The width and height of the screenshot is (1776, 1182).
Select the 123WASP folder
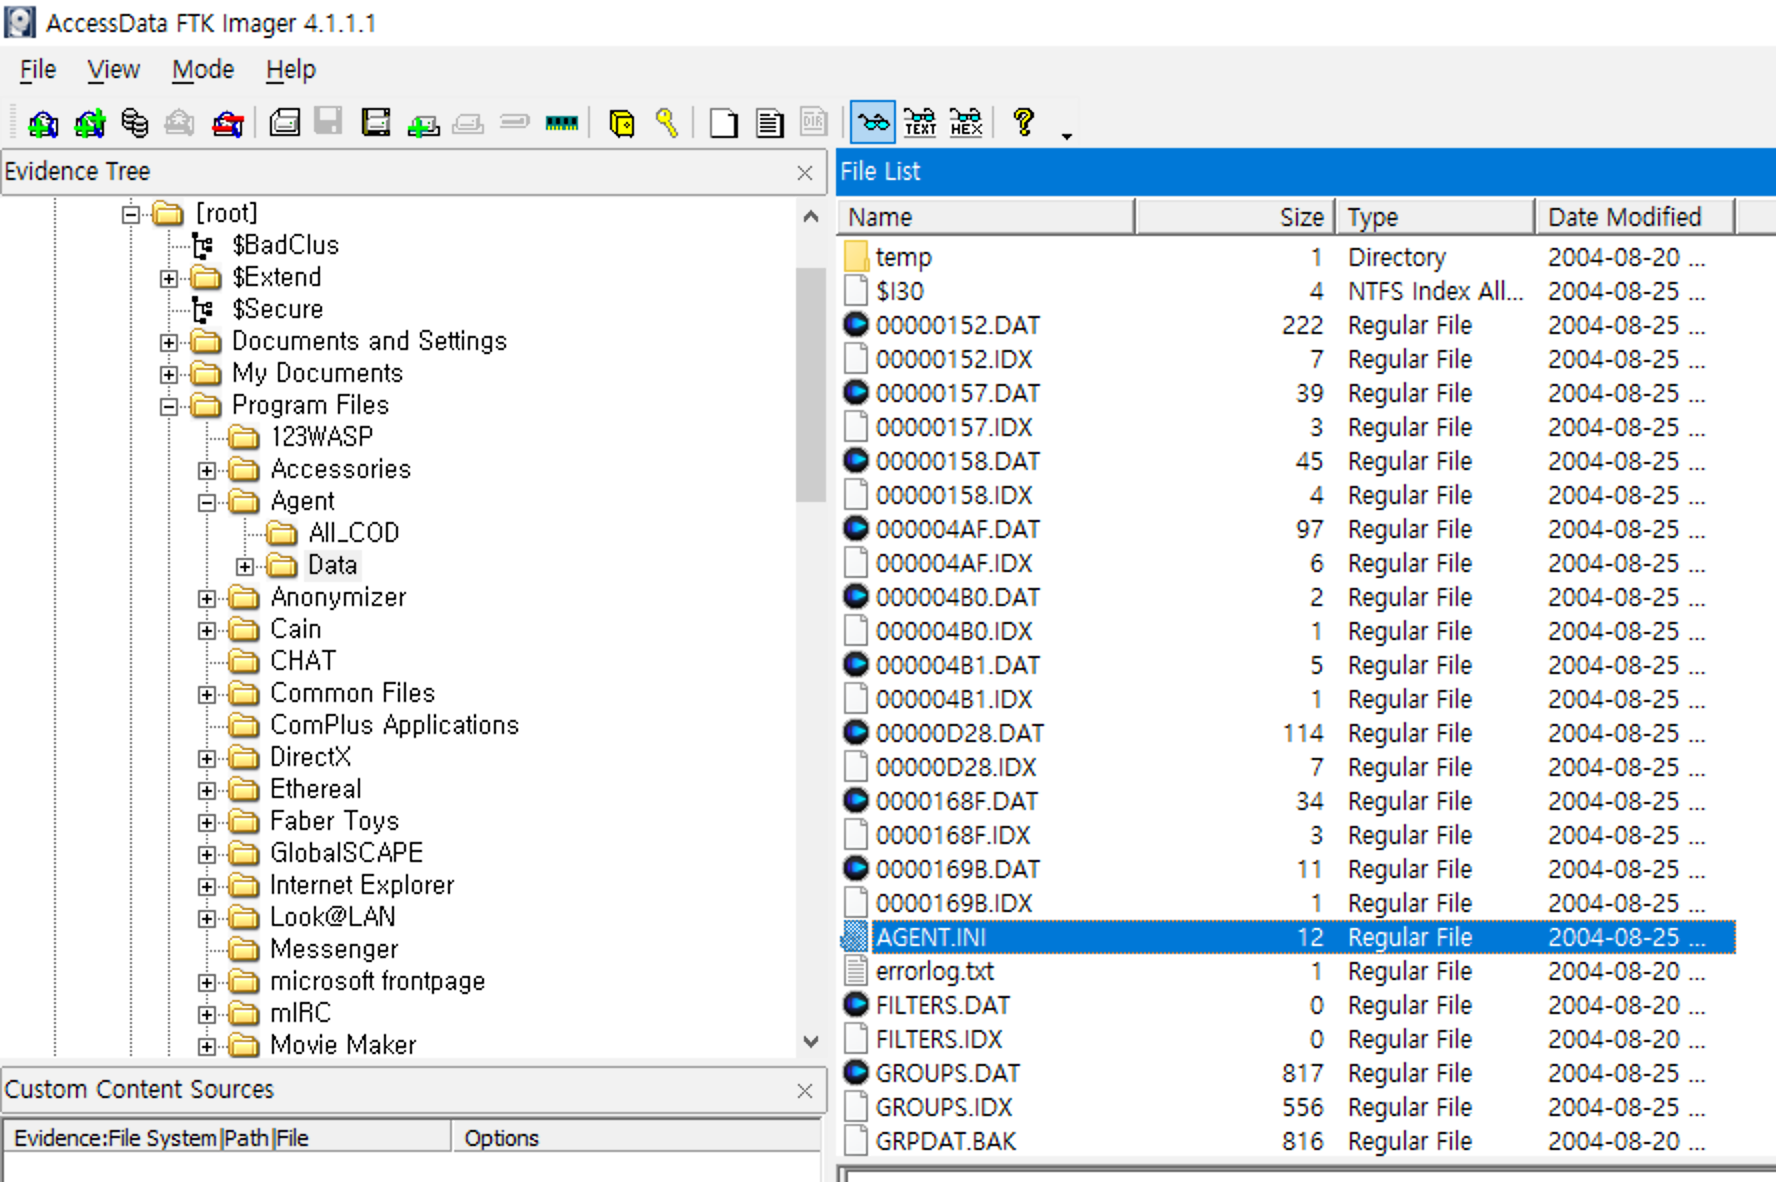click(321, 437)
